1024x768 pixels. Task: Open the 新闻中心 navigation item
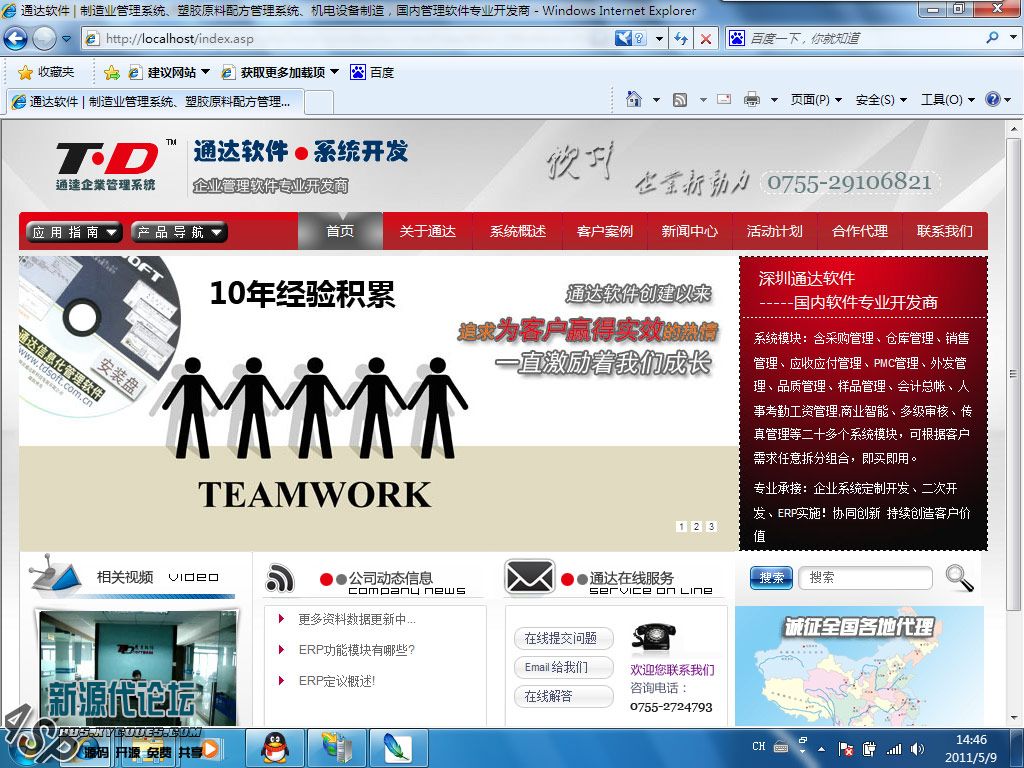coord(690,231)
